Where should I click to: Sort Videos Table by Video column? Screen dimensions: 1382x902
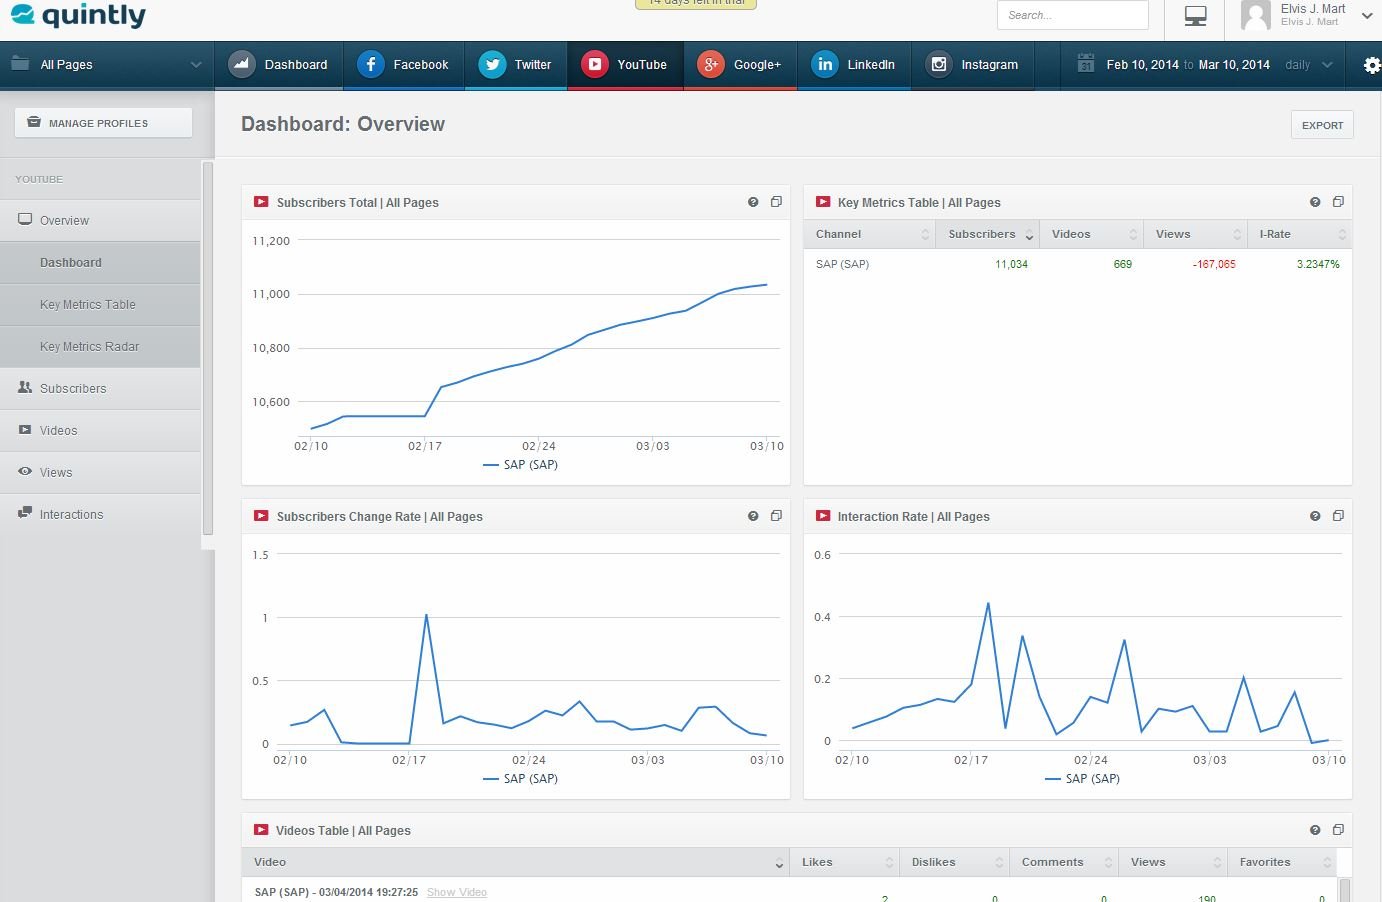[515, 862]
